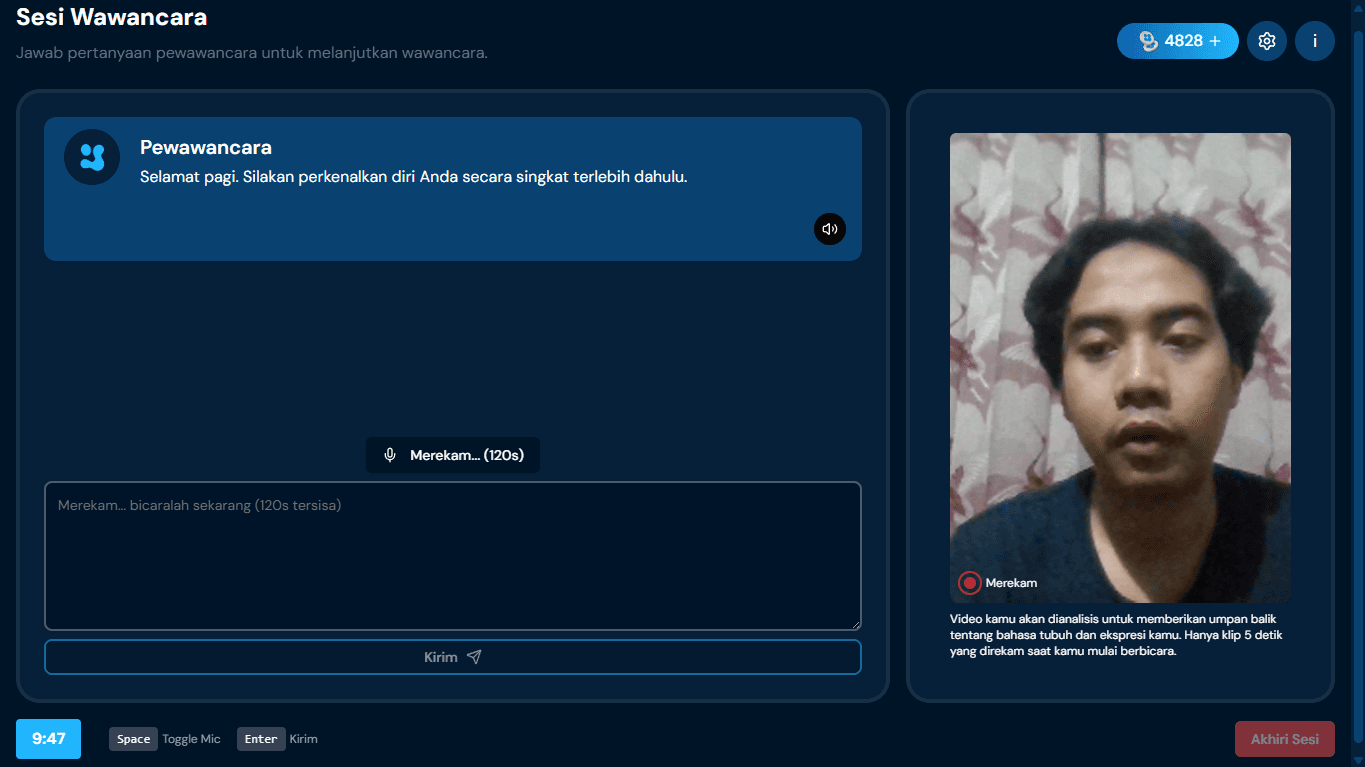
Task: Open the info "i" button
Action: click(x=1315, y=41)
